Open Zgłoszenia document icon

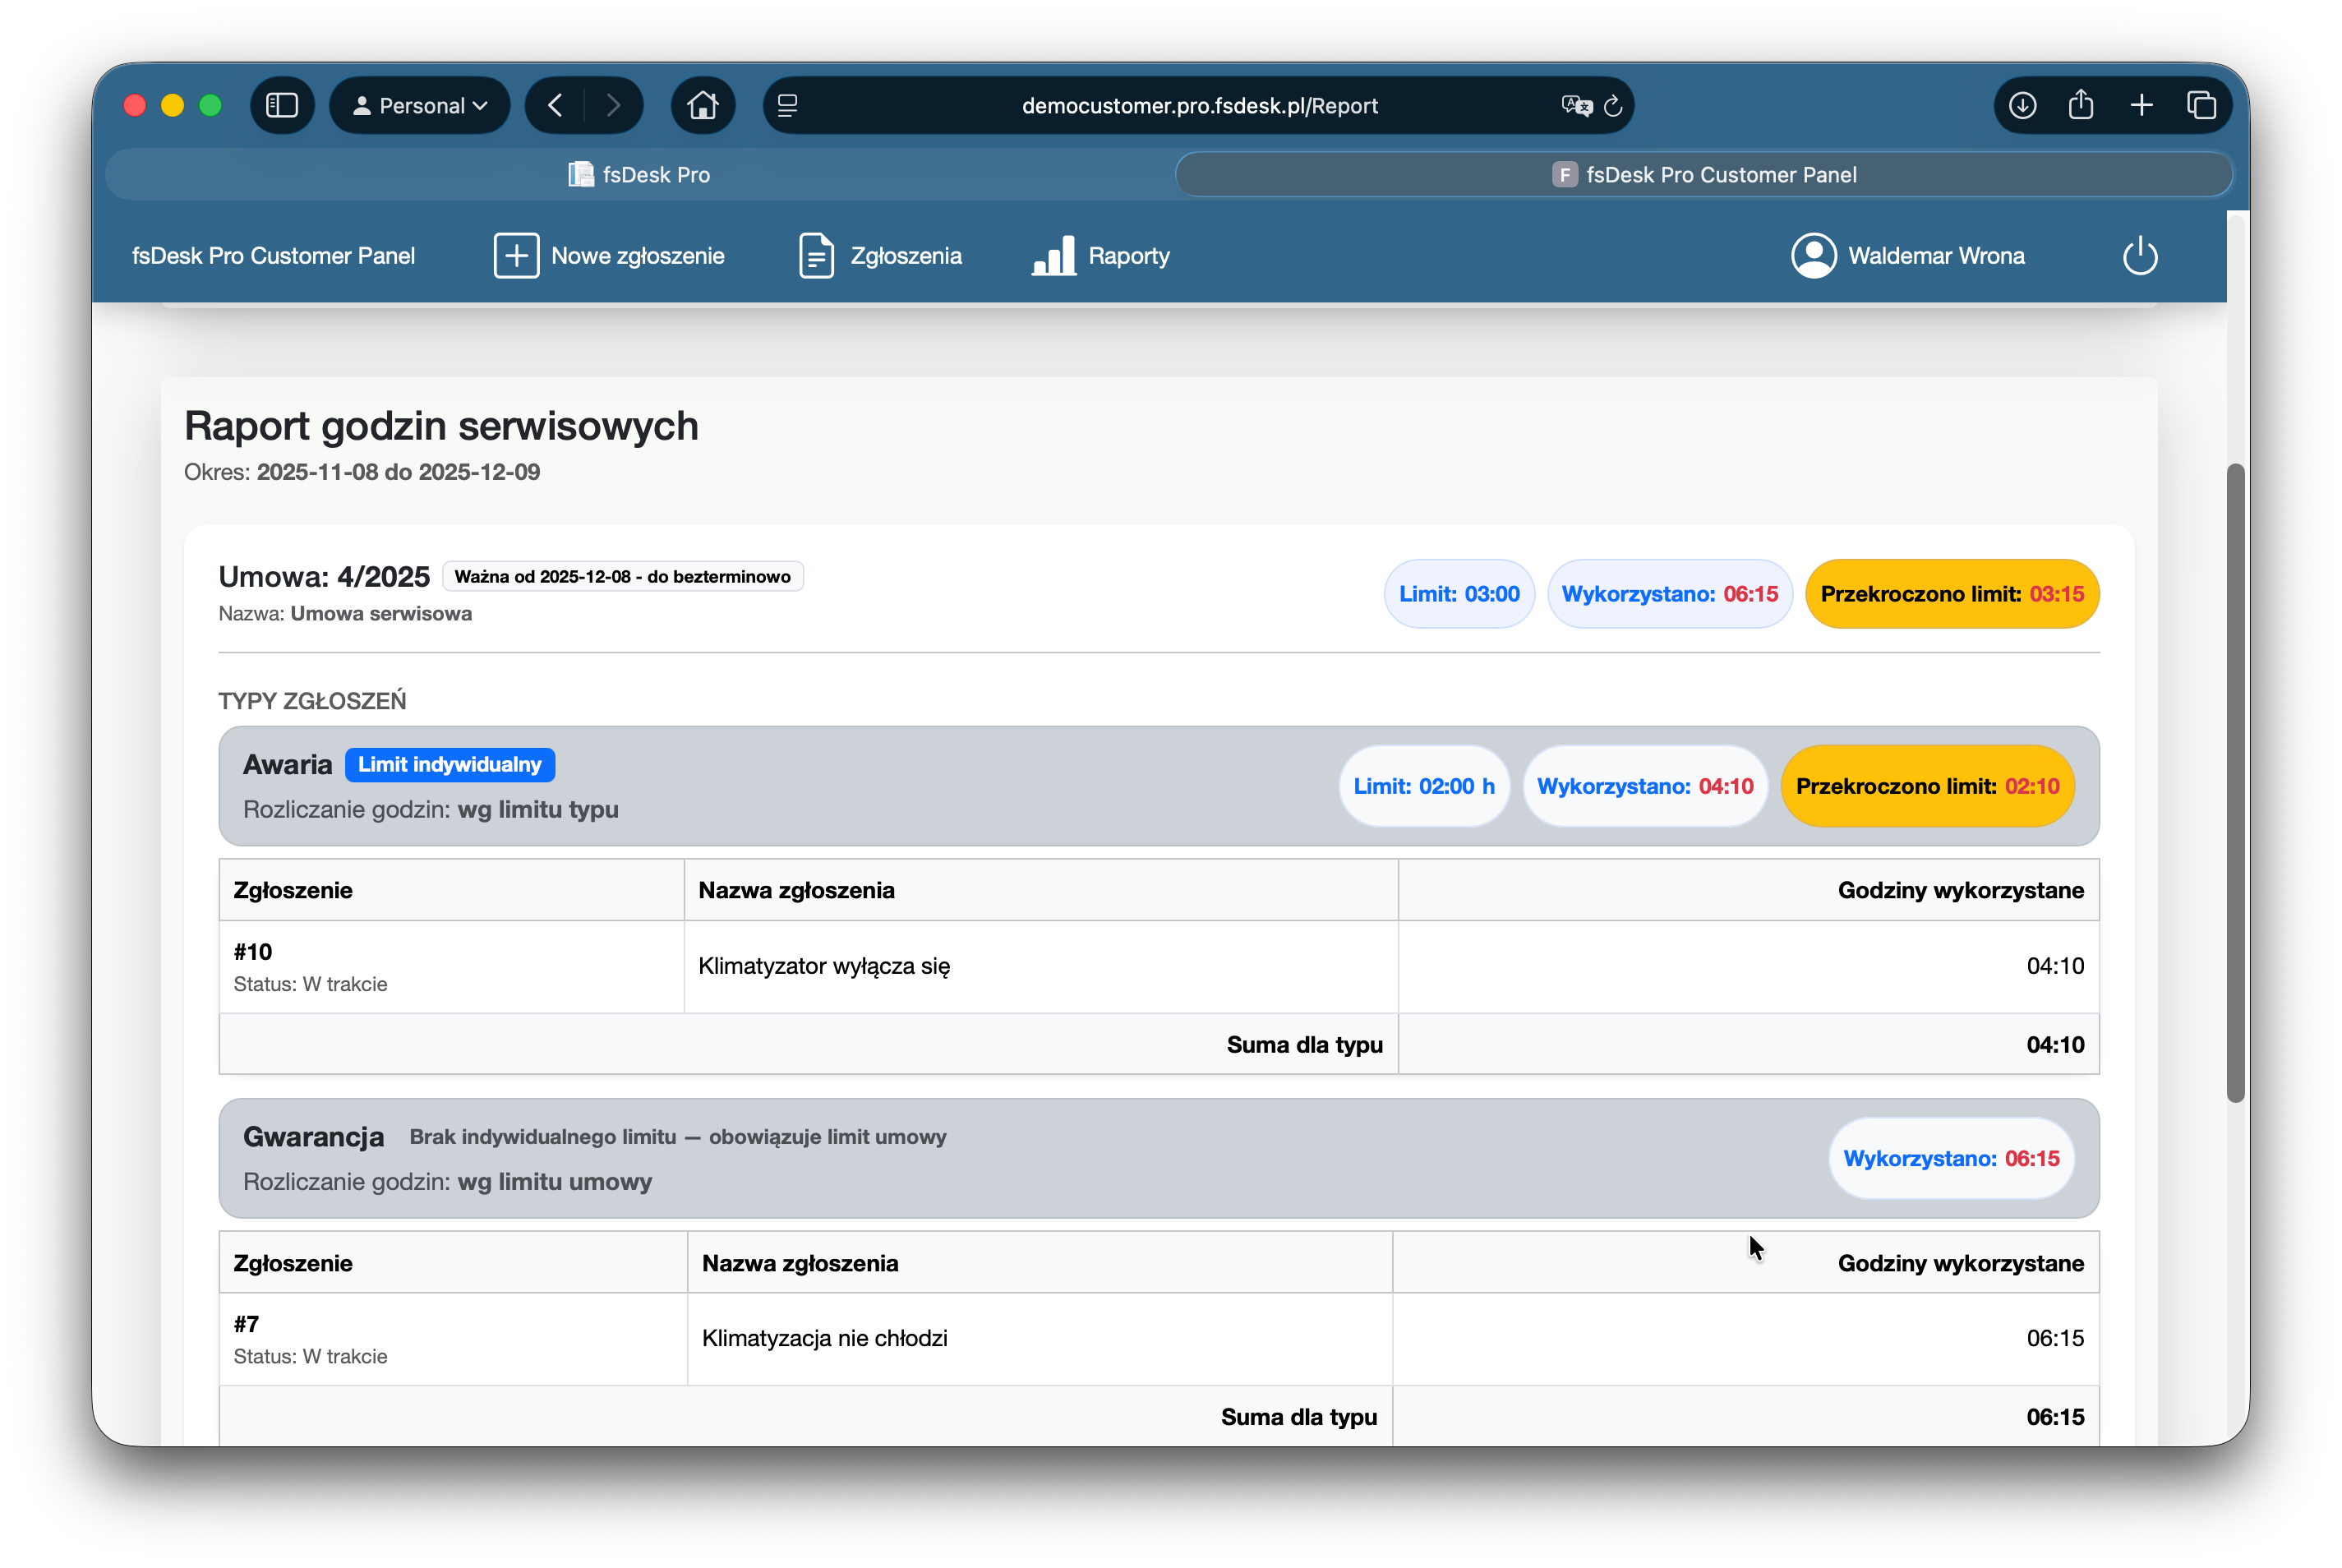pyautogui.click(x=816, y=256)
